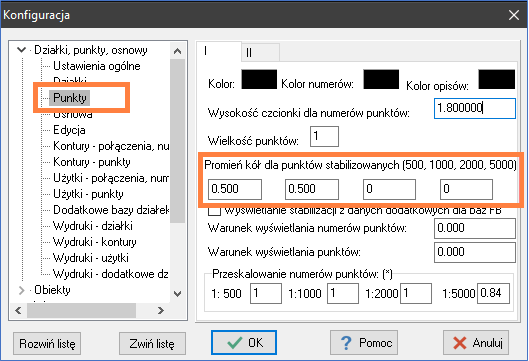Focus the 1:500 scaling field
529x361 pixels.
click(x=266, y=294)
